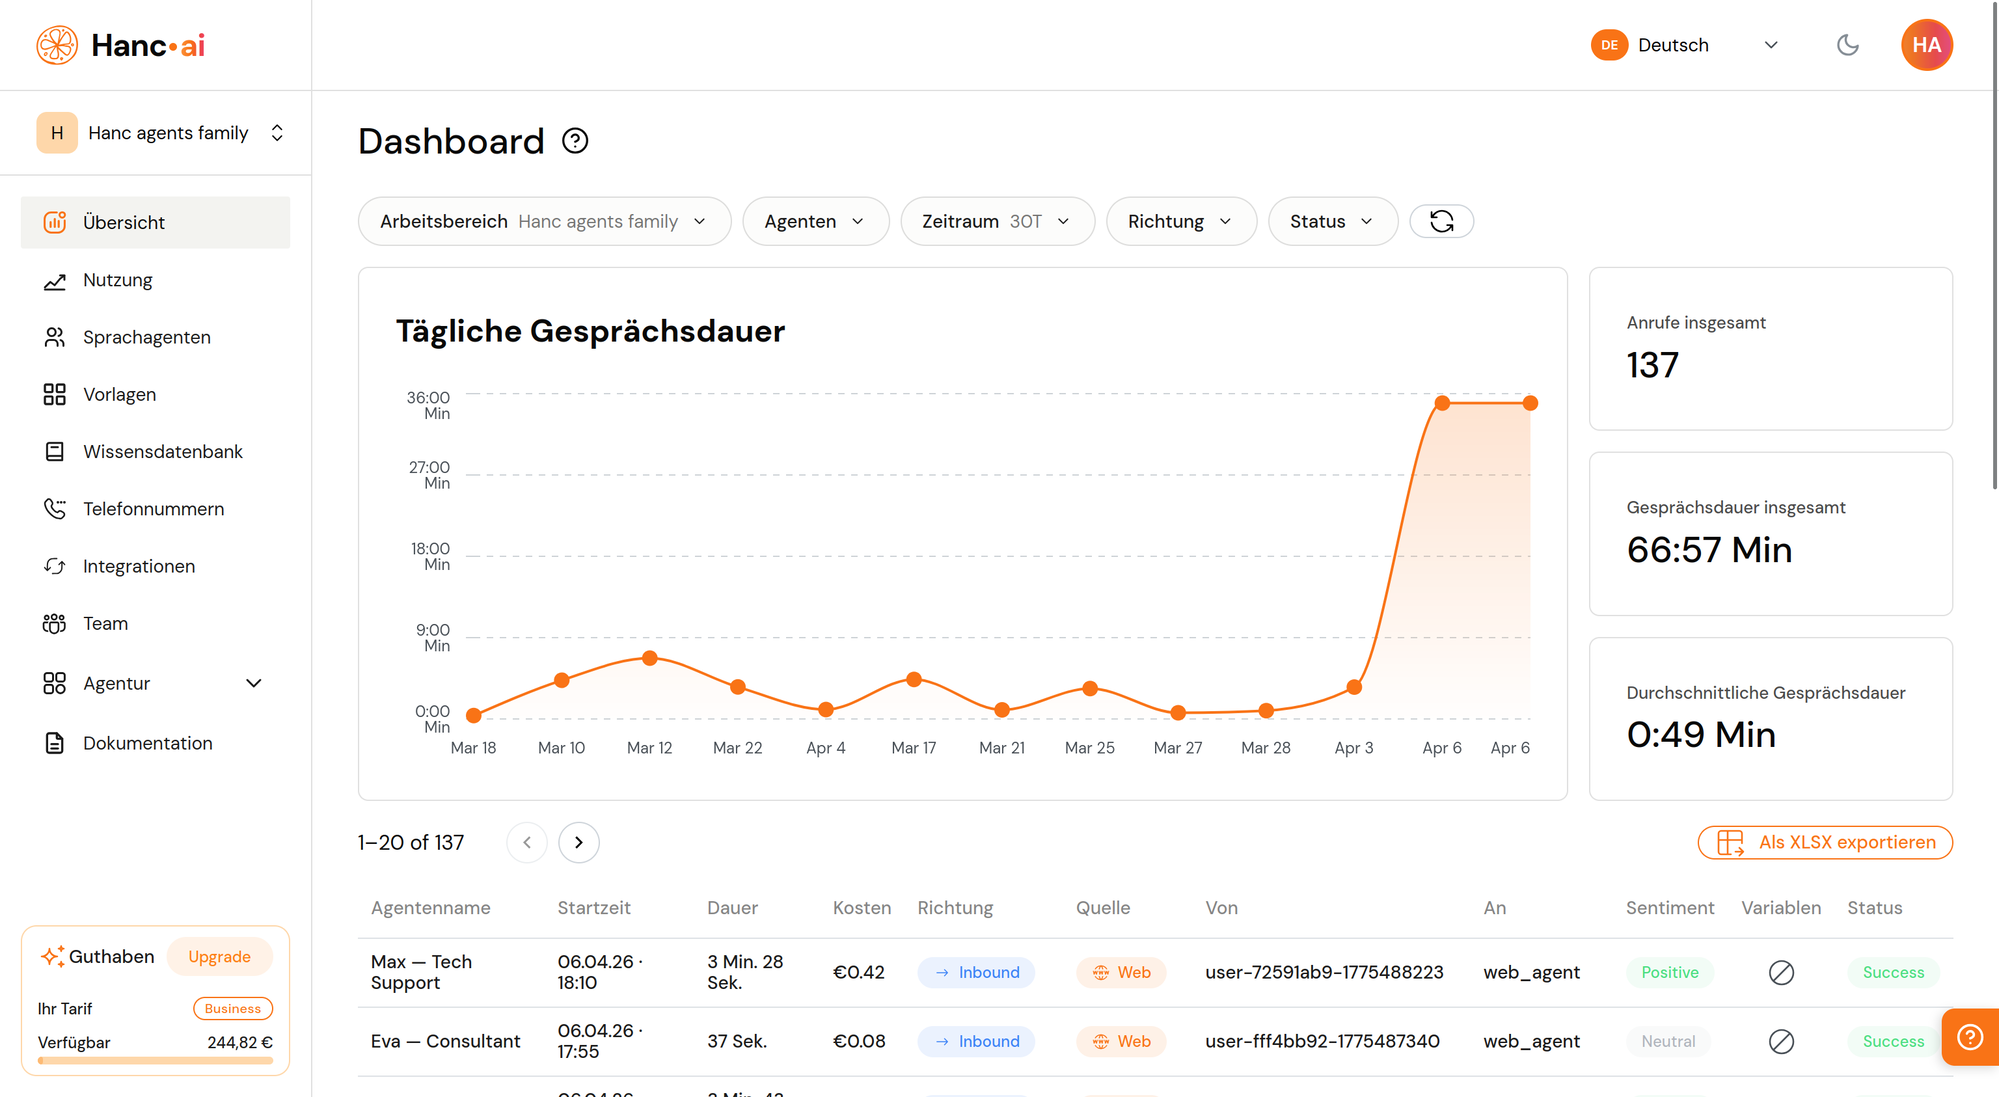
Task: Expand the Agentur section in the sidebar
Action: click(x=253, y=683)
